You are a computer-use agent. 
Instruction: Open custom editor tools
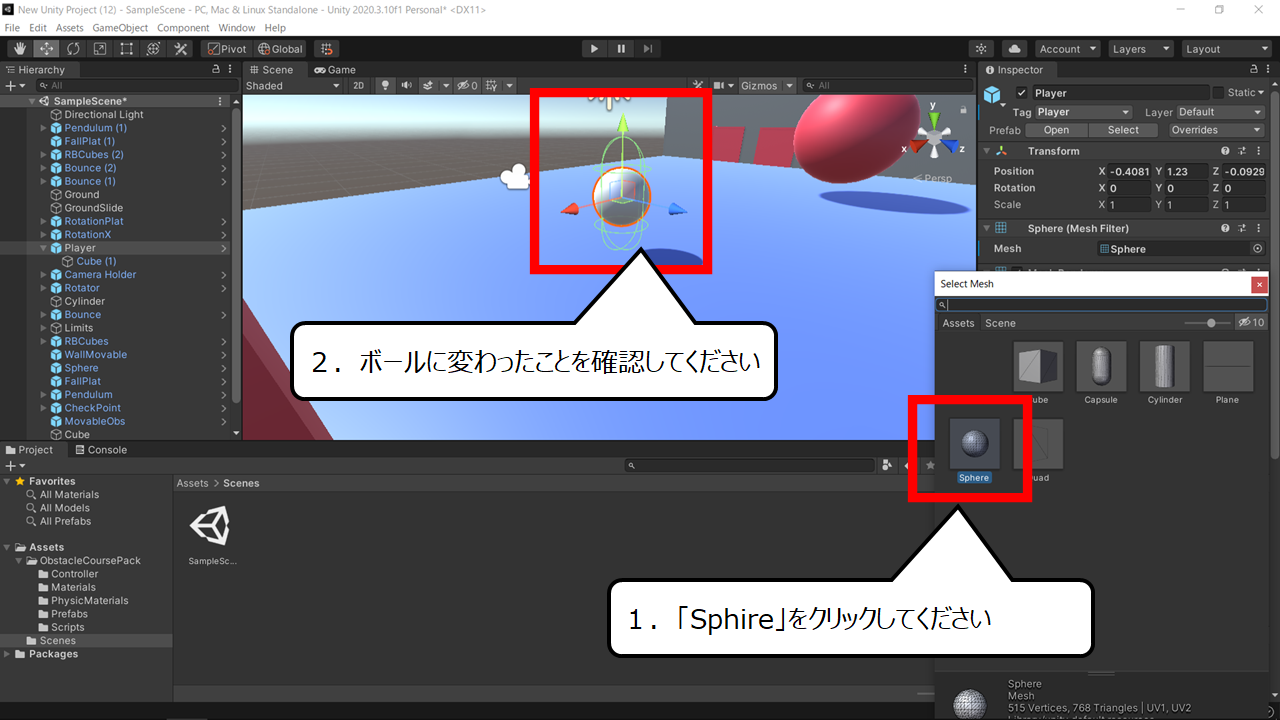pyautogui.click(x=180, y=48)
